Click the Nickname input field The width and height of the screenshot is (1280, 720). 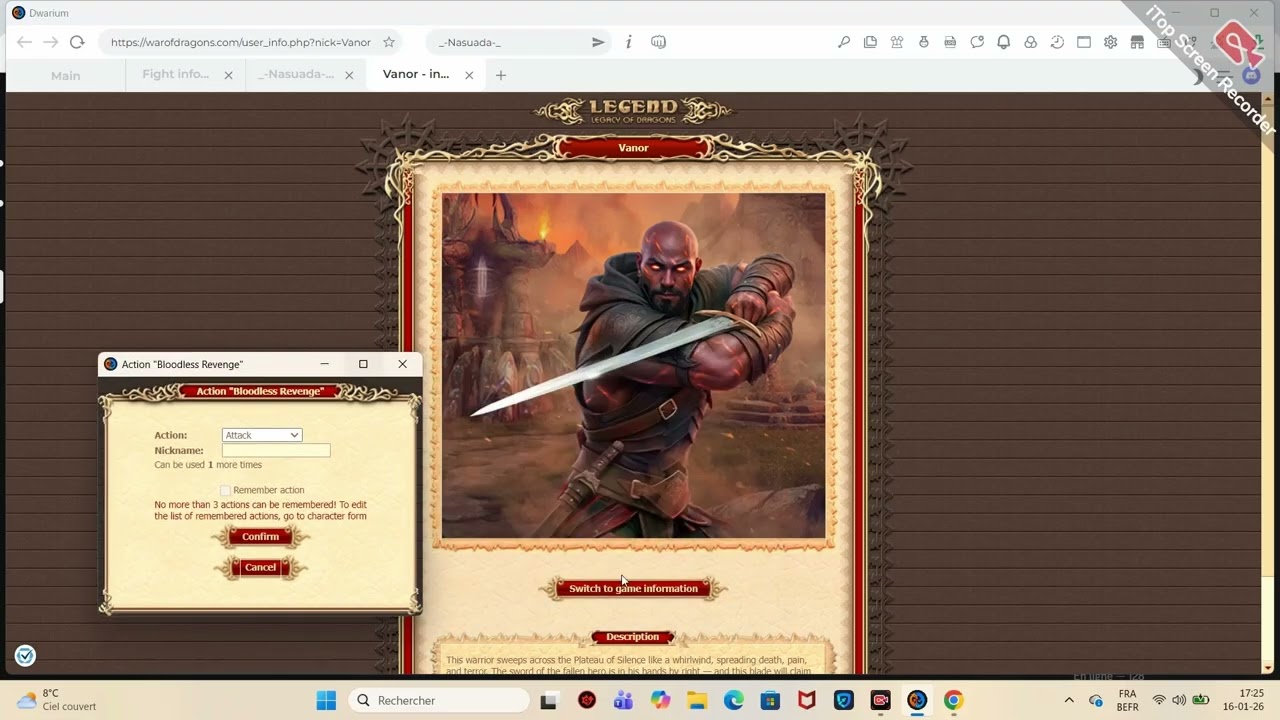(276, 450)
